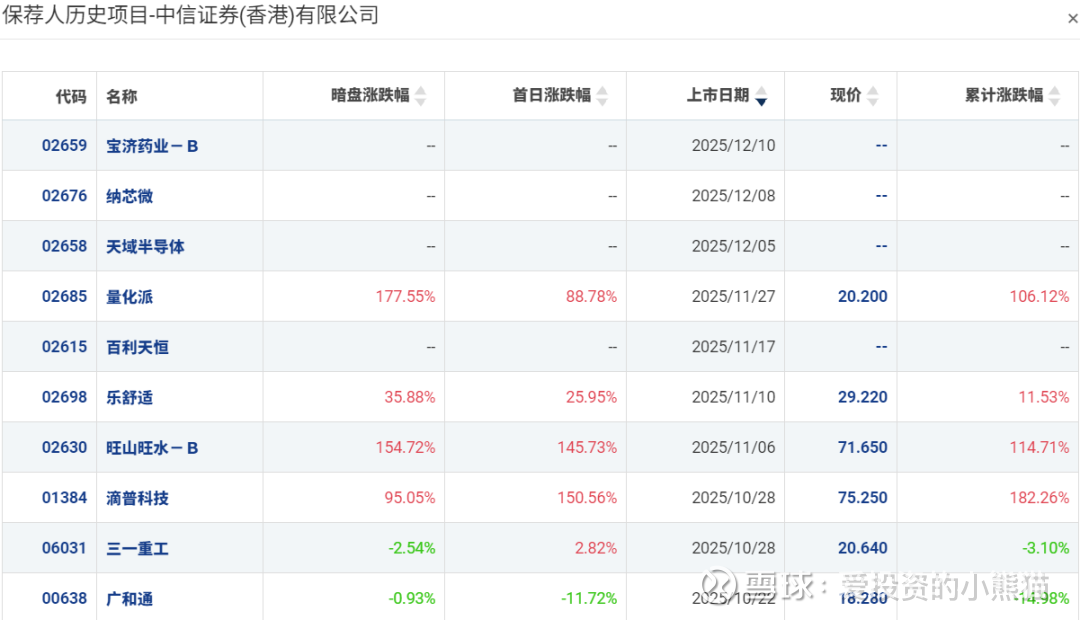
Task: Click listing date 2025/11/17
Action: point(734,347)
